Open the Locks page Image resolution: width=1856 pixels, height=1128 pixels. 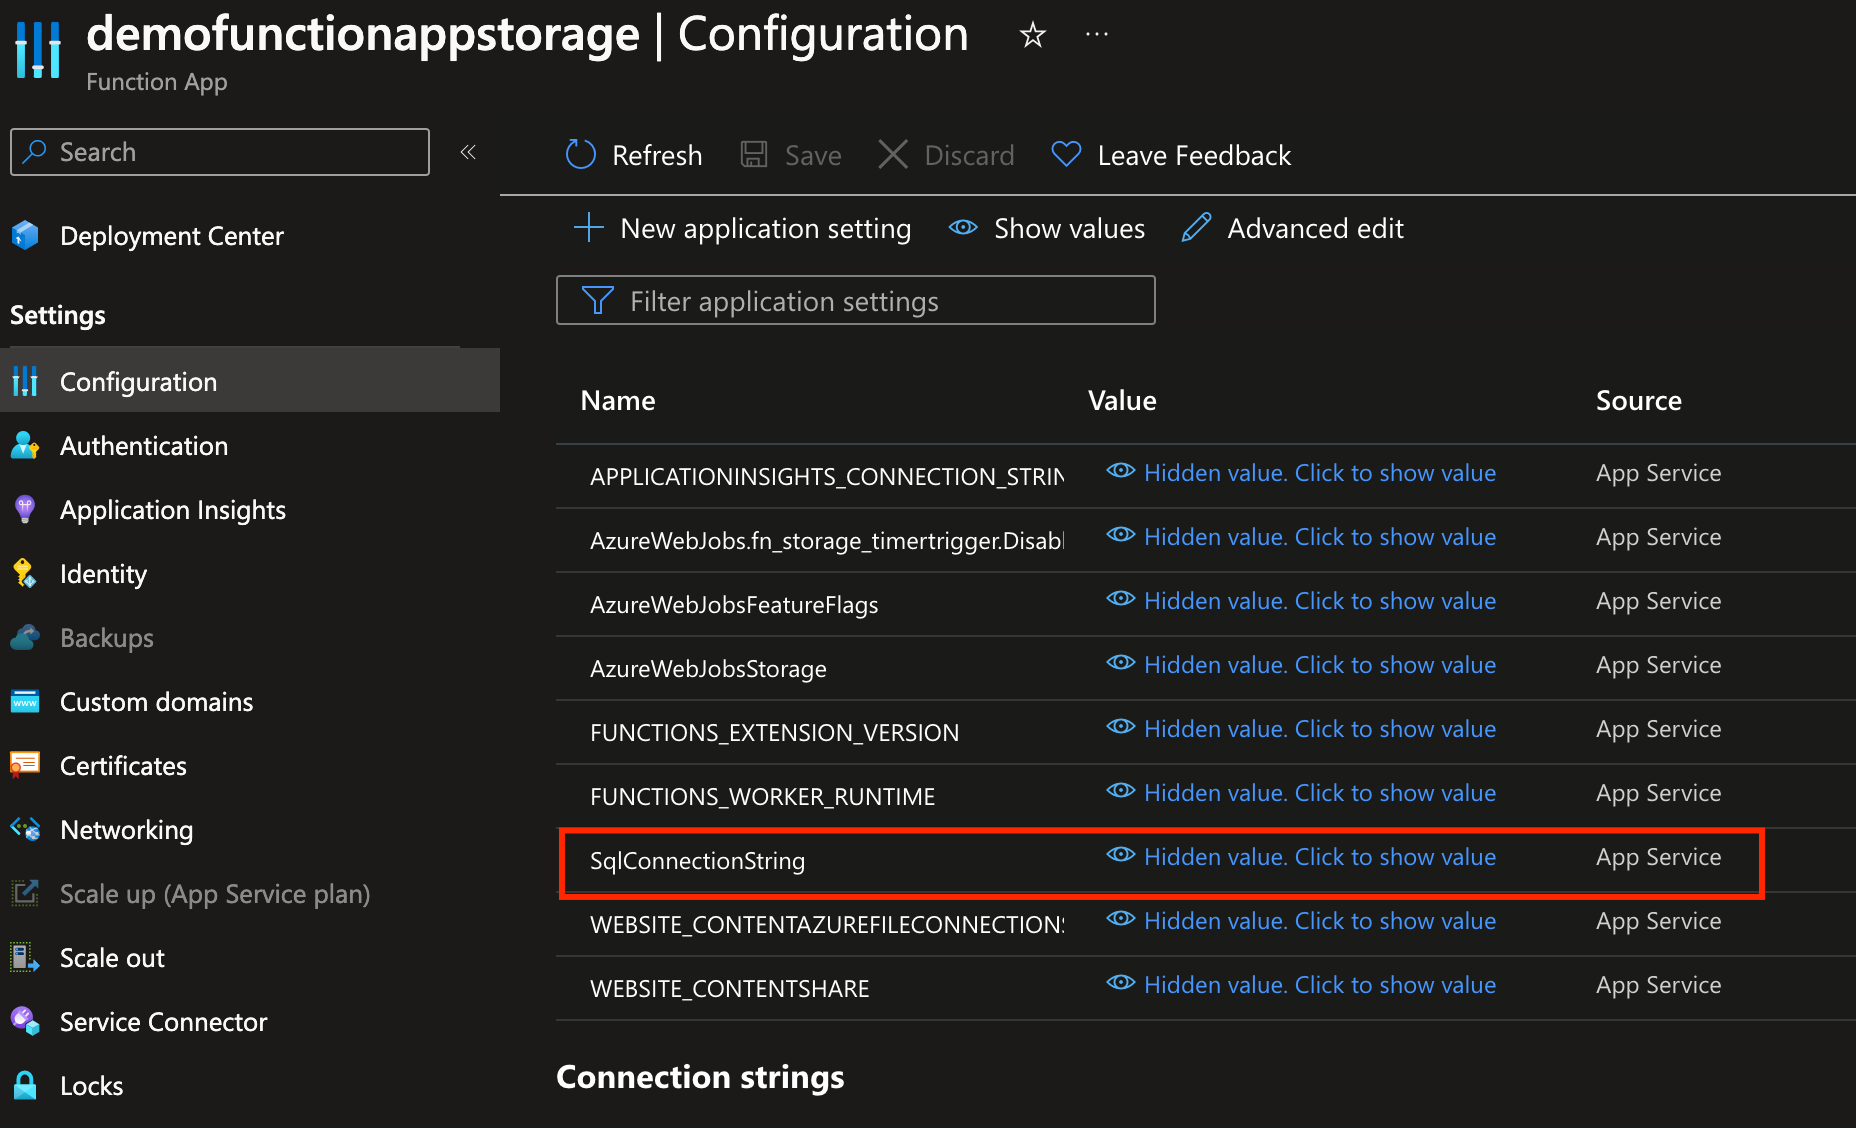pos(92,1086)
